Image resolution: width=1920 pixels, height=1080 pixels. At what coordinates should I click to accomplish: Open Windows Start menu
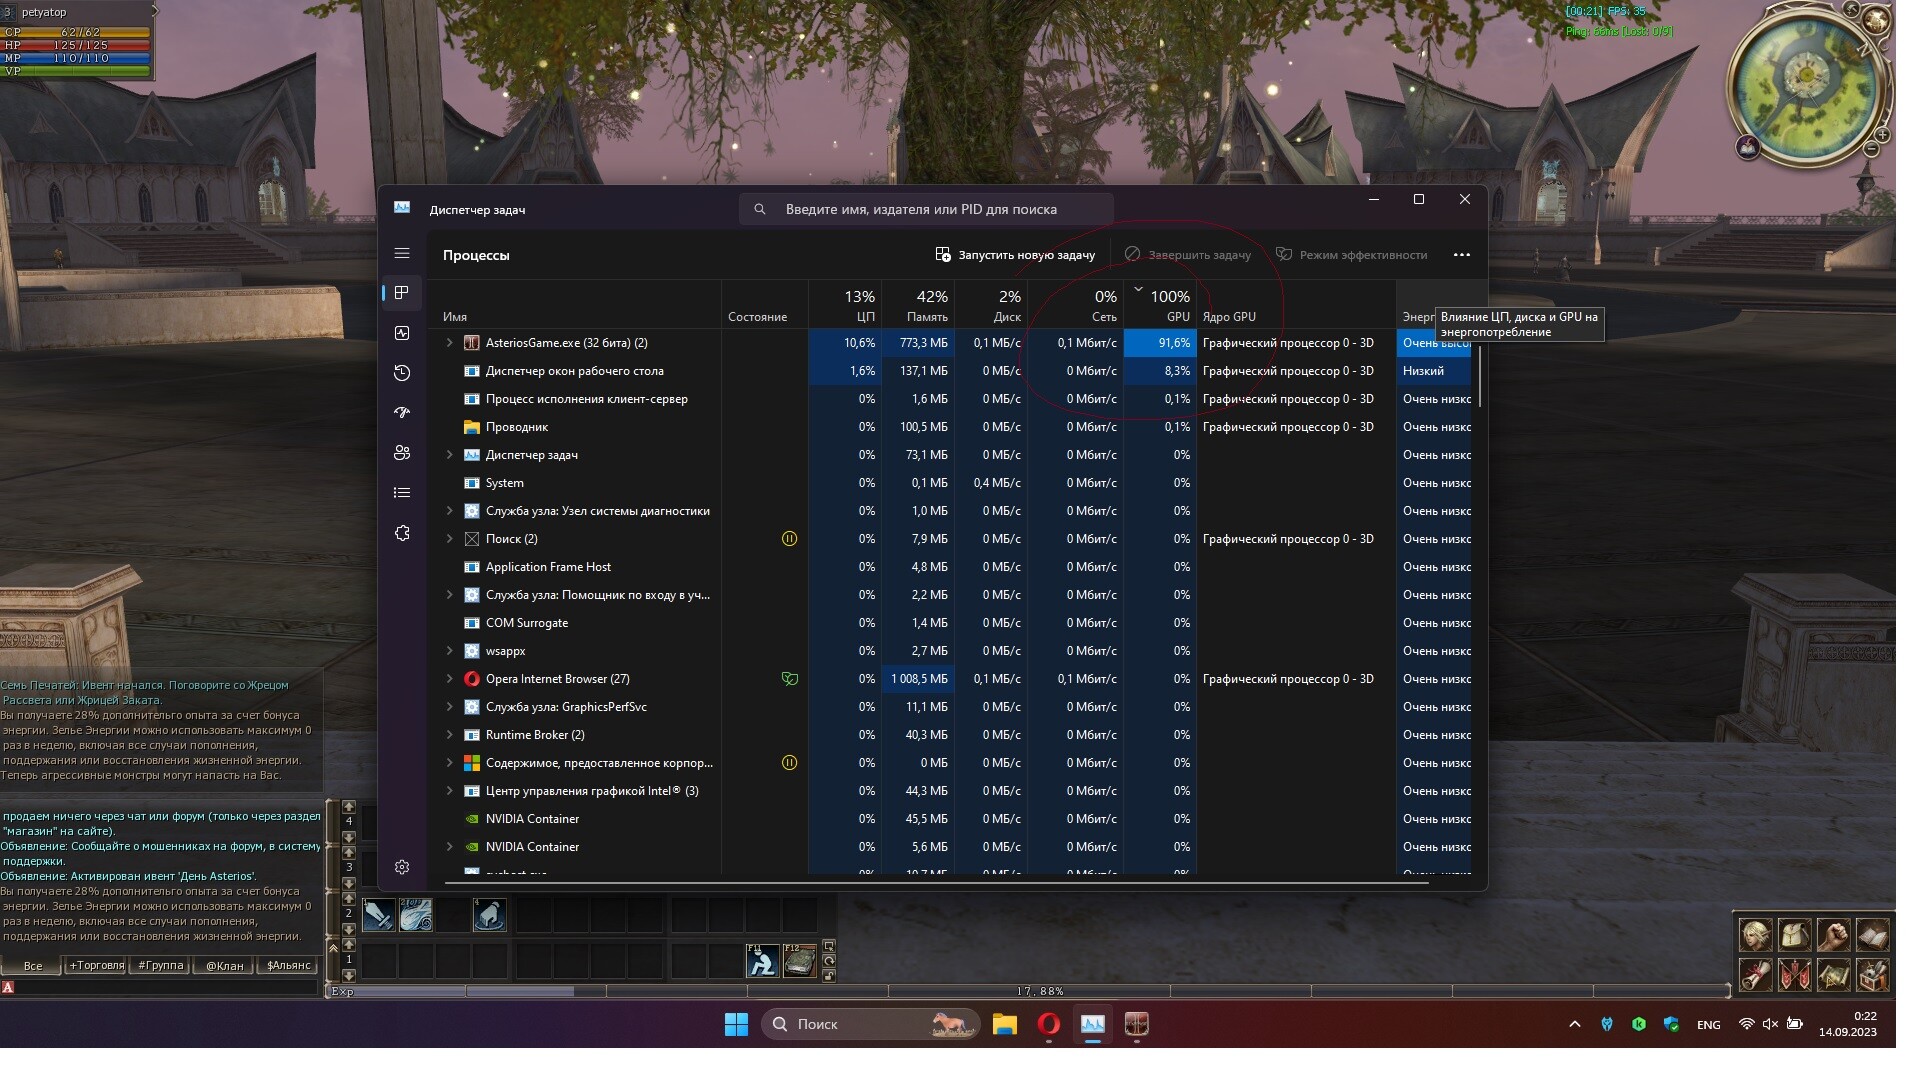pyautogui.click(x=736, y=1024)
